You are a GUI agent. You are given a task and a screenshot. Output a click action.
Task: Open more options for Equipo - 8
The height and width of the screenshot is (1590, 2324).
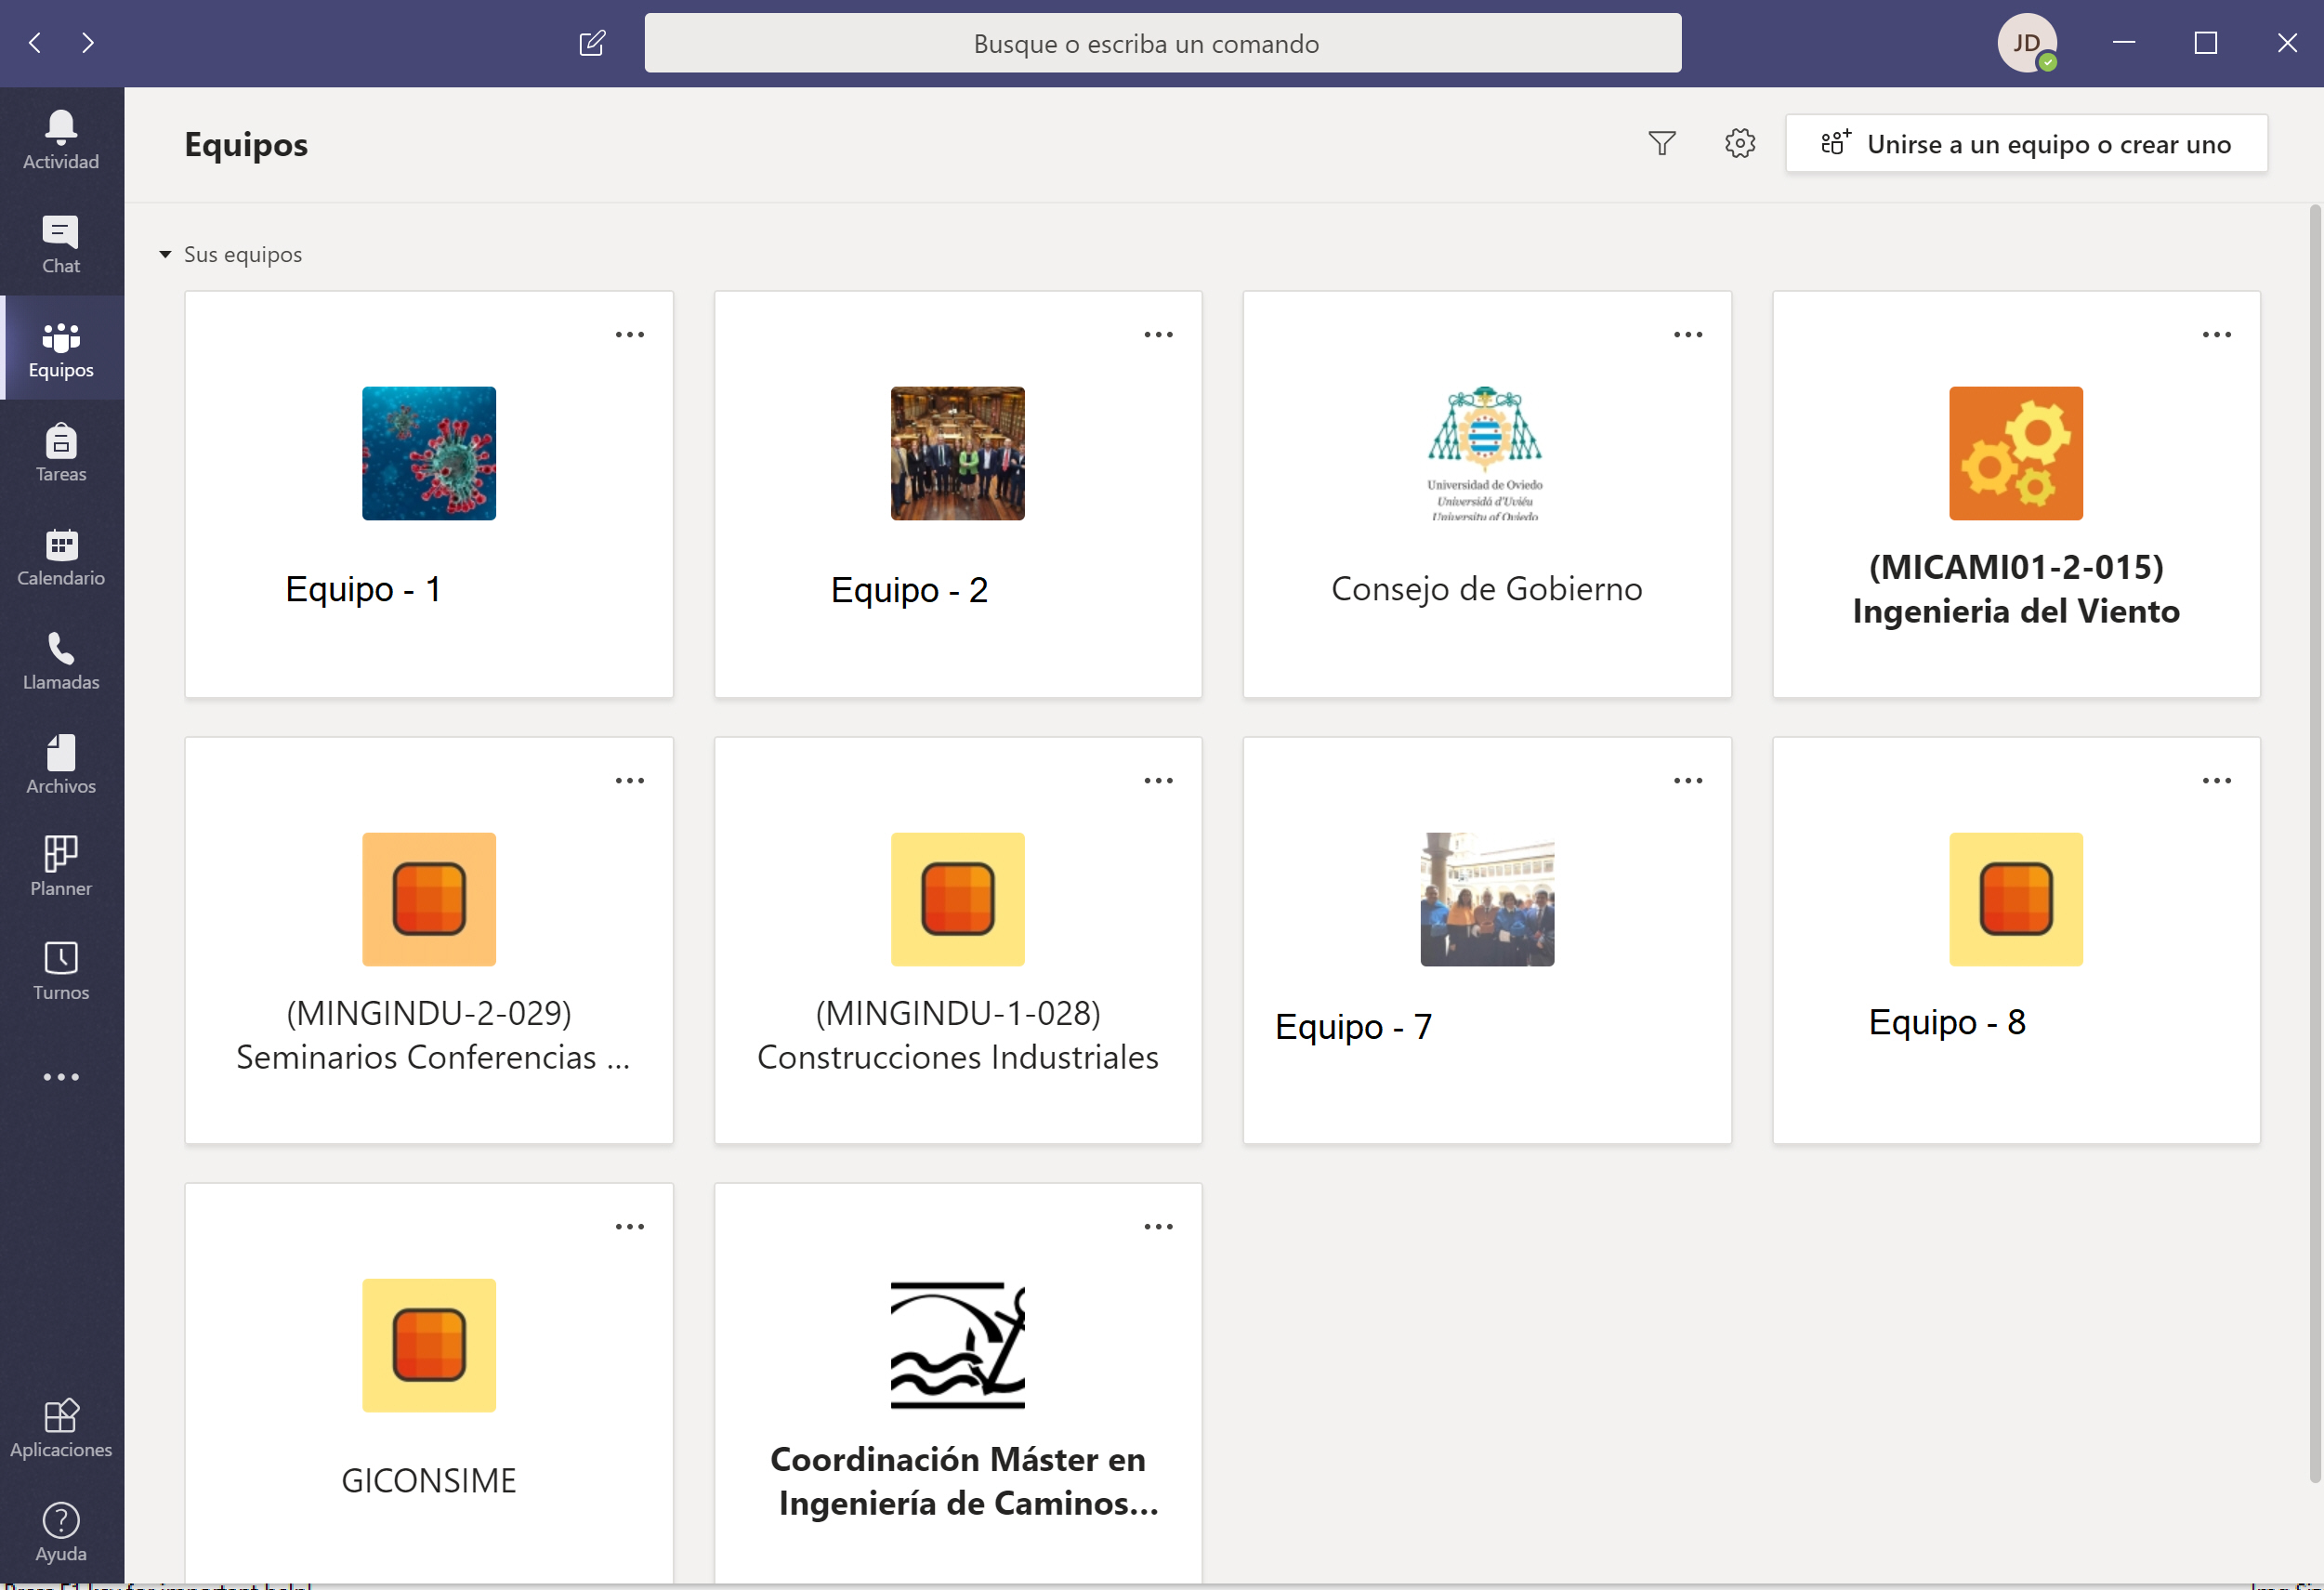pos(2217,780)
